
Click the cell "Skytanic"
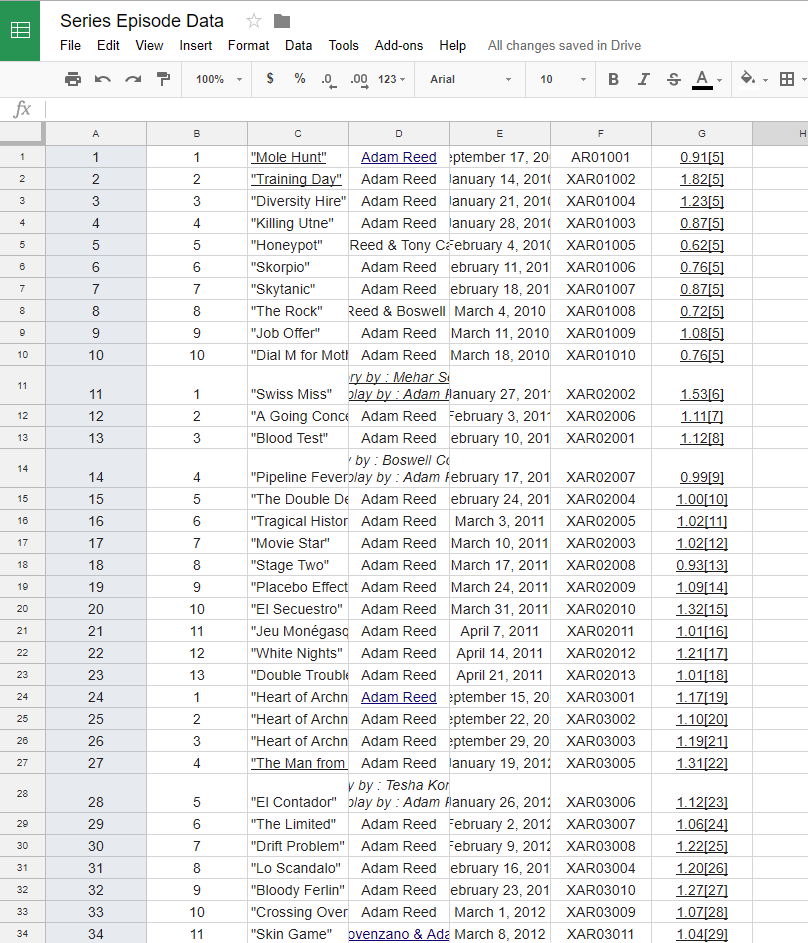point(298,289)
